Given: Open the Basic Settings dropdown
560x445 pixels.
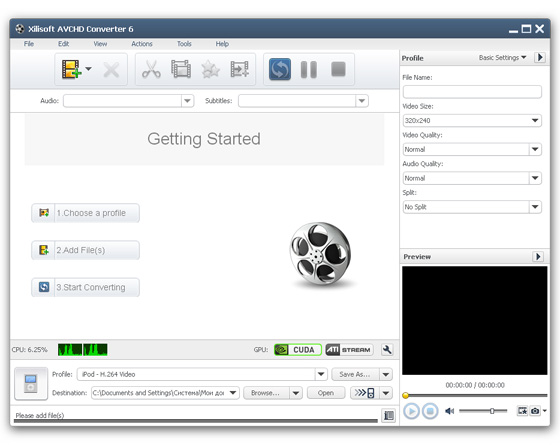Looking at the screenshot, I should click(502, 58).
